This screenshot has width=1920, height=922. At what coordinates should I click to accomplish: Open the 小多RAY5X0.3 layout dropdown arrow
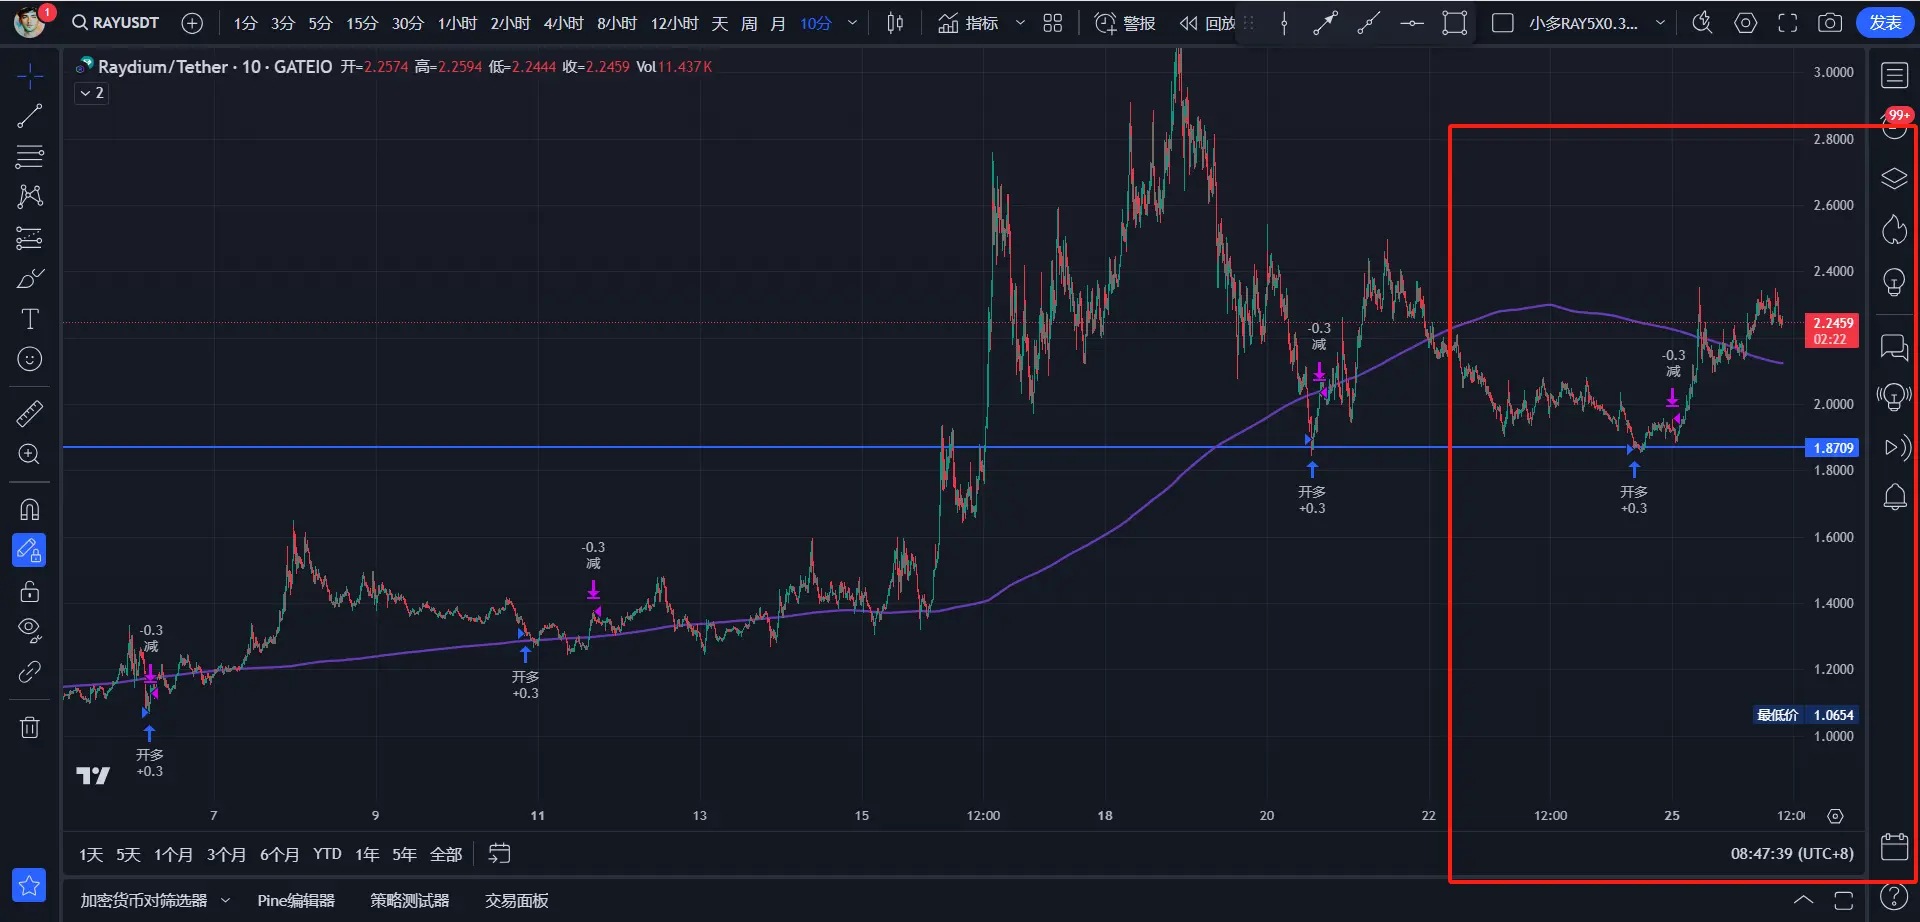(x=1660, y=23)
